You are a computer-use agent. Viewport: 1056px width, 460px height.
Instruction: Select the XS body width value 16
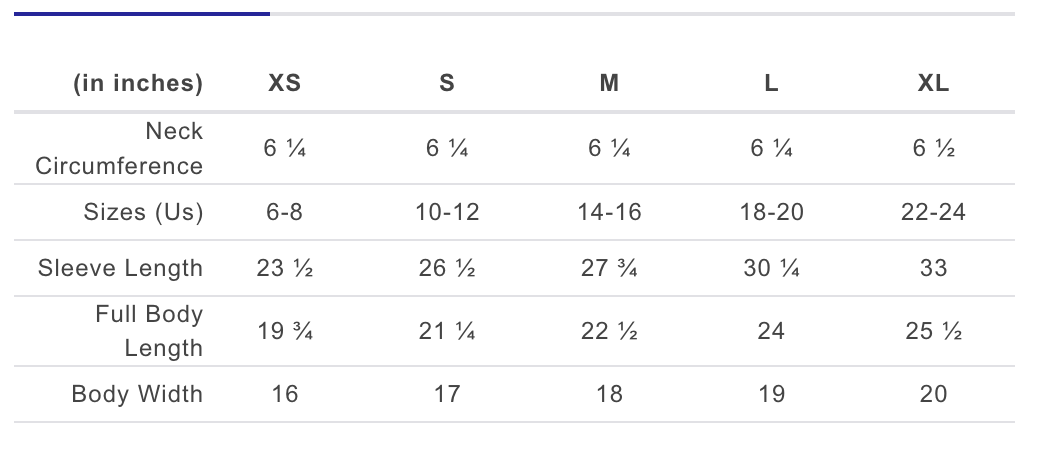(285, 394)
